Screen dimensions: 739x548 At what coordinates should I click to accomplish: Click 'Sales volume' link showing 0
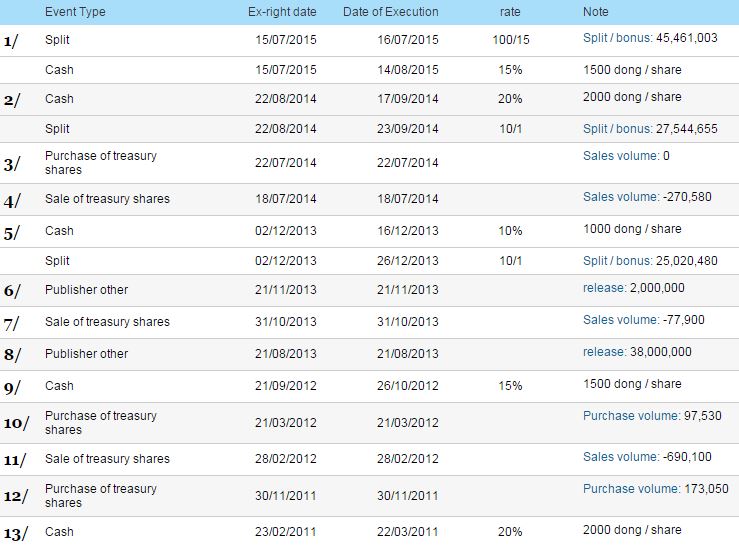click(620, 156)
